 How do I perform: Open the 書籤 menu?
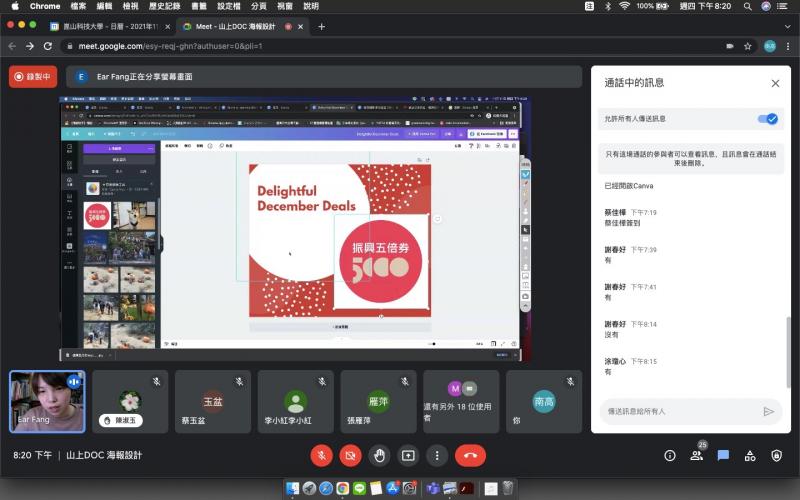[x=199, y=6]
